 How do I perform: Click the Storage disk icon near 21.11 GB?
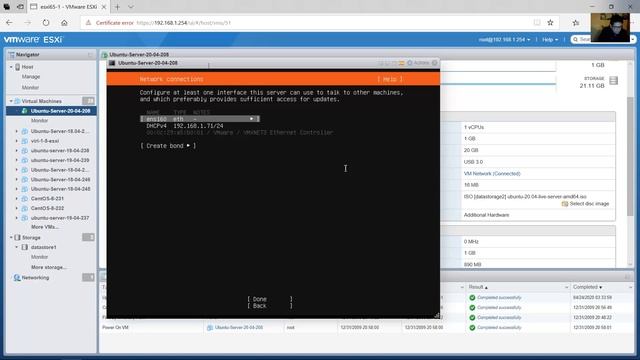point(613,80)
